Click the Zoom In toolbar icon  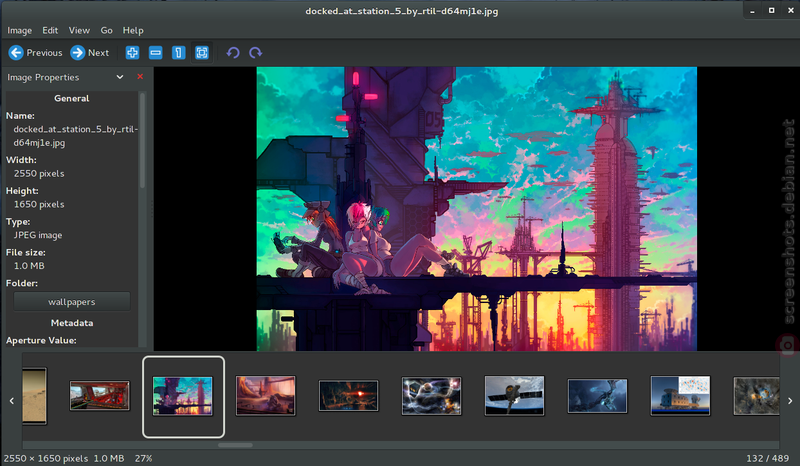[x=132, y=53]
